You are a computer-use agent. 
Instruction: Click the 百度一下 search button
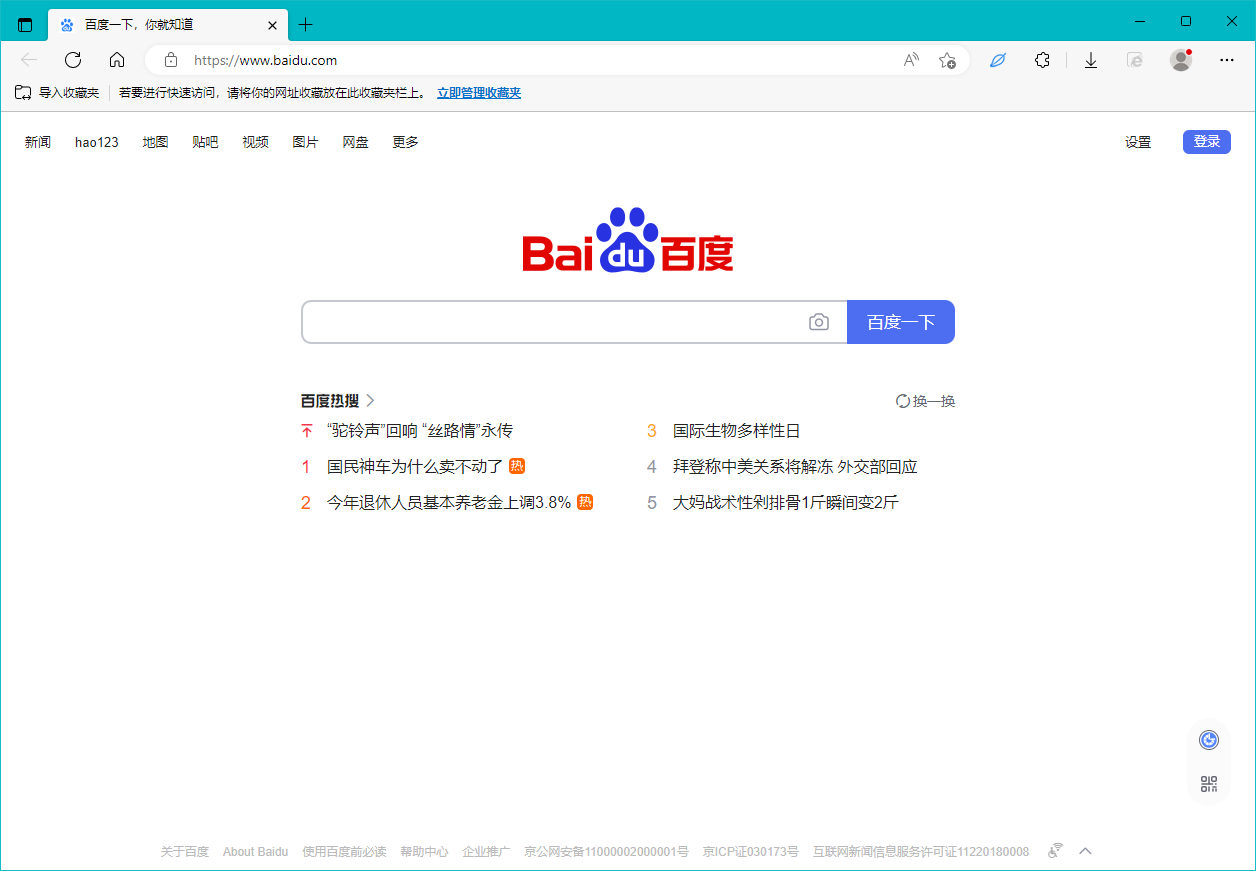901,322
